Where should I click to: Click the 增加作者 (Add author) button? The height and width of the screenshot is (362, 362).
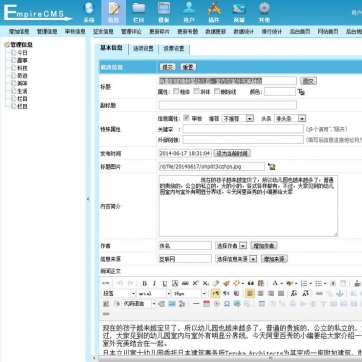(x=264, y=246)
